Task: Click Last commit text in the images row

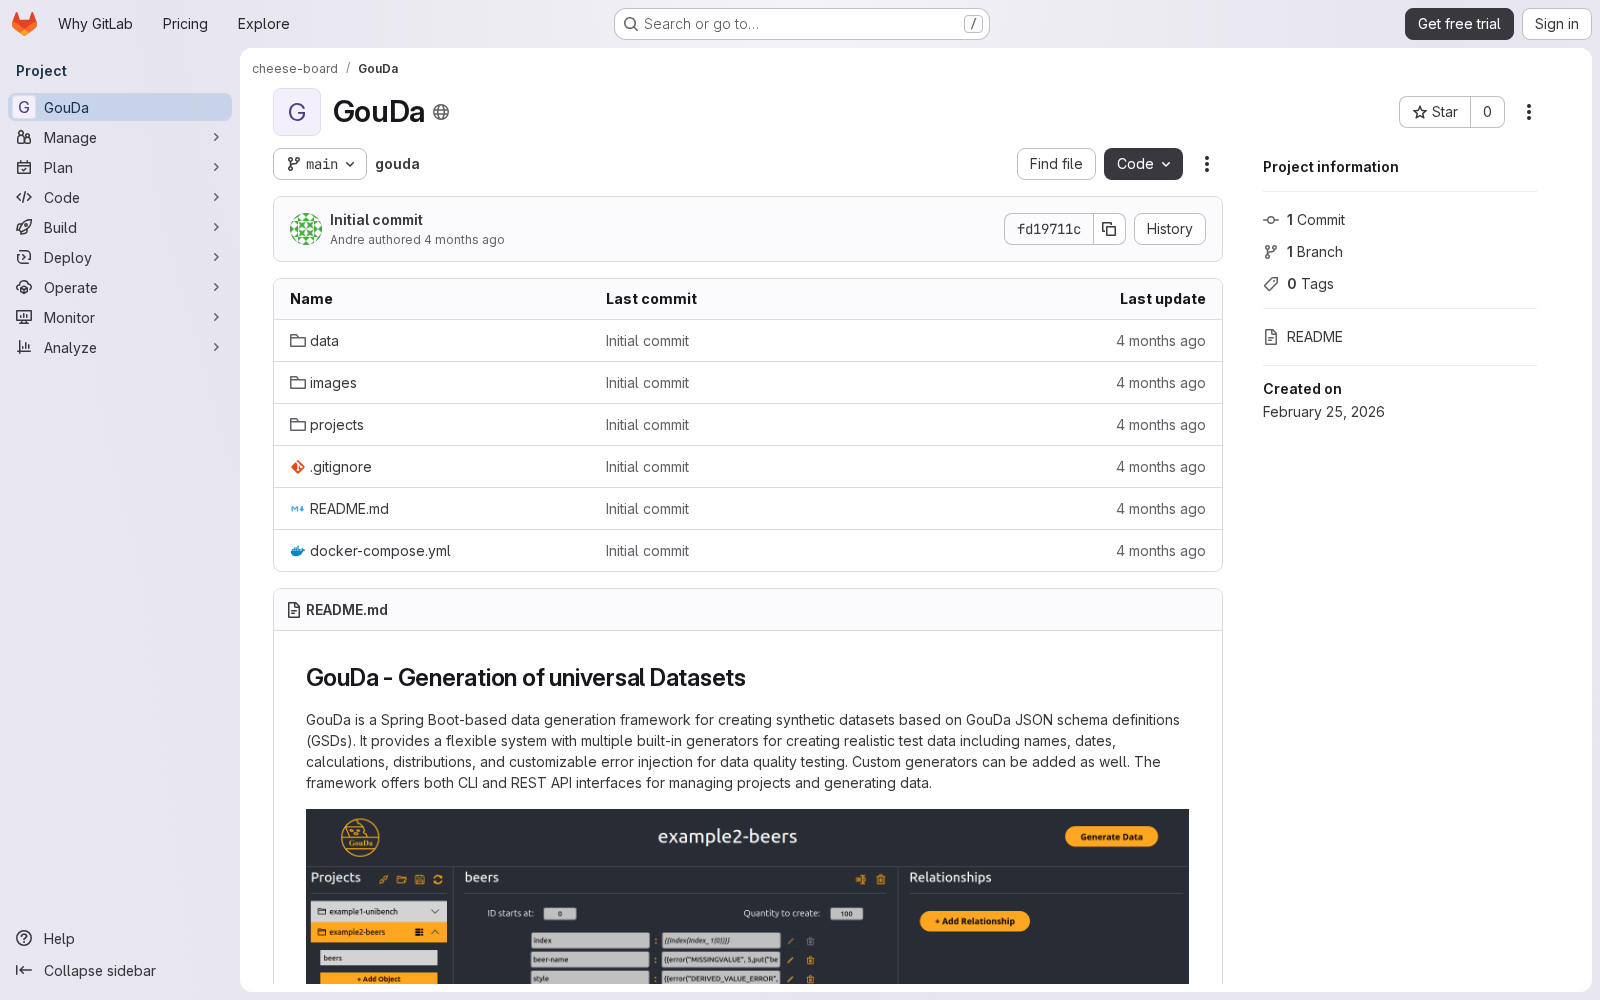Action: pyautogui.click(x=647, y=383)
